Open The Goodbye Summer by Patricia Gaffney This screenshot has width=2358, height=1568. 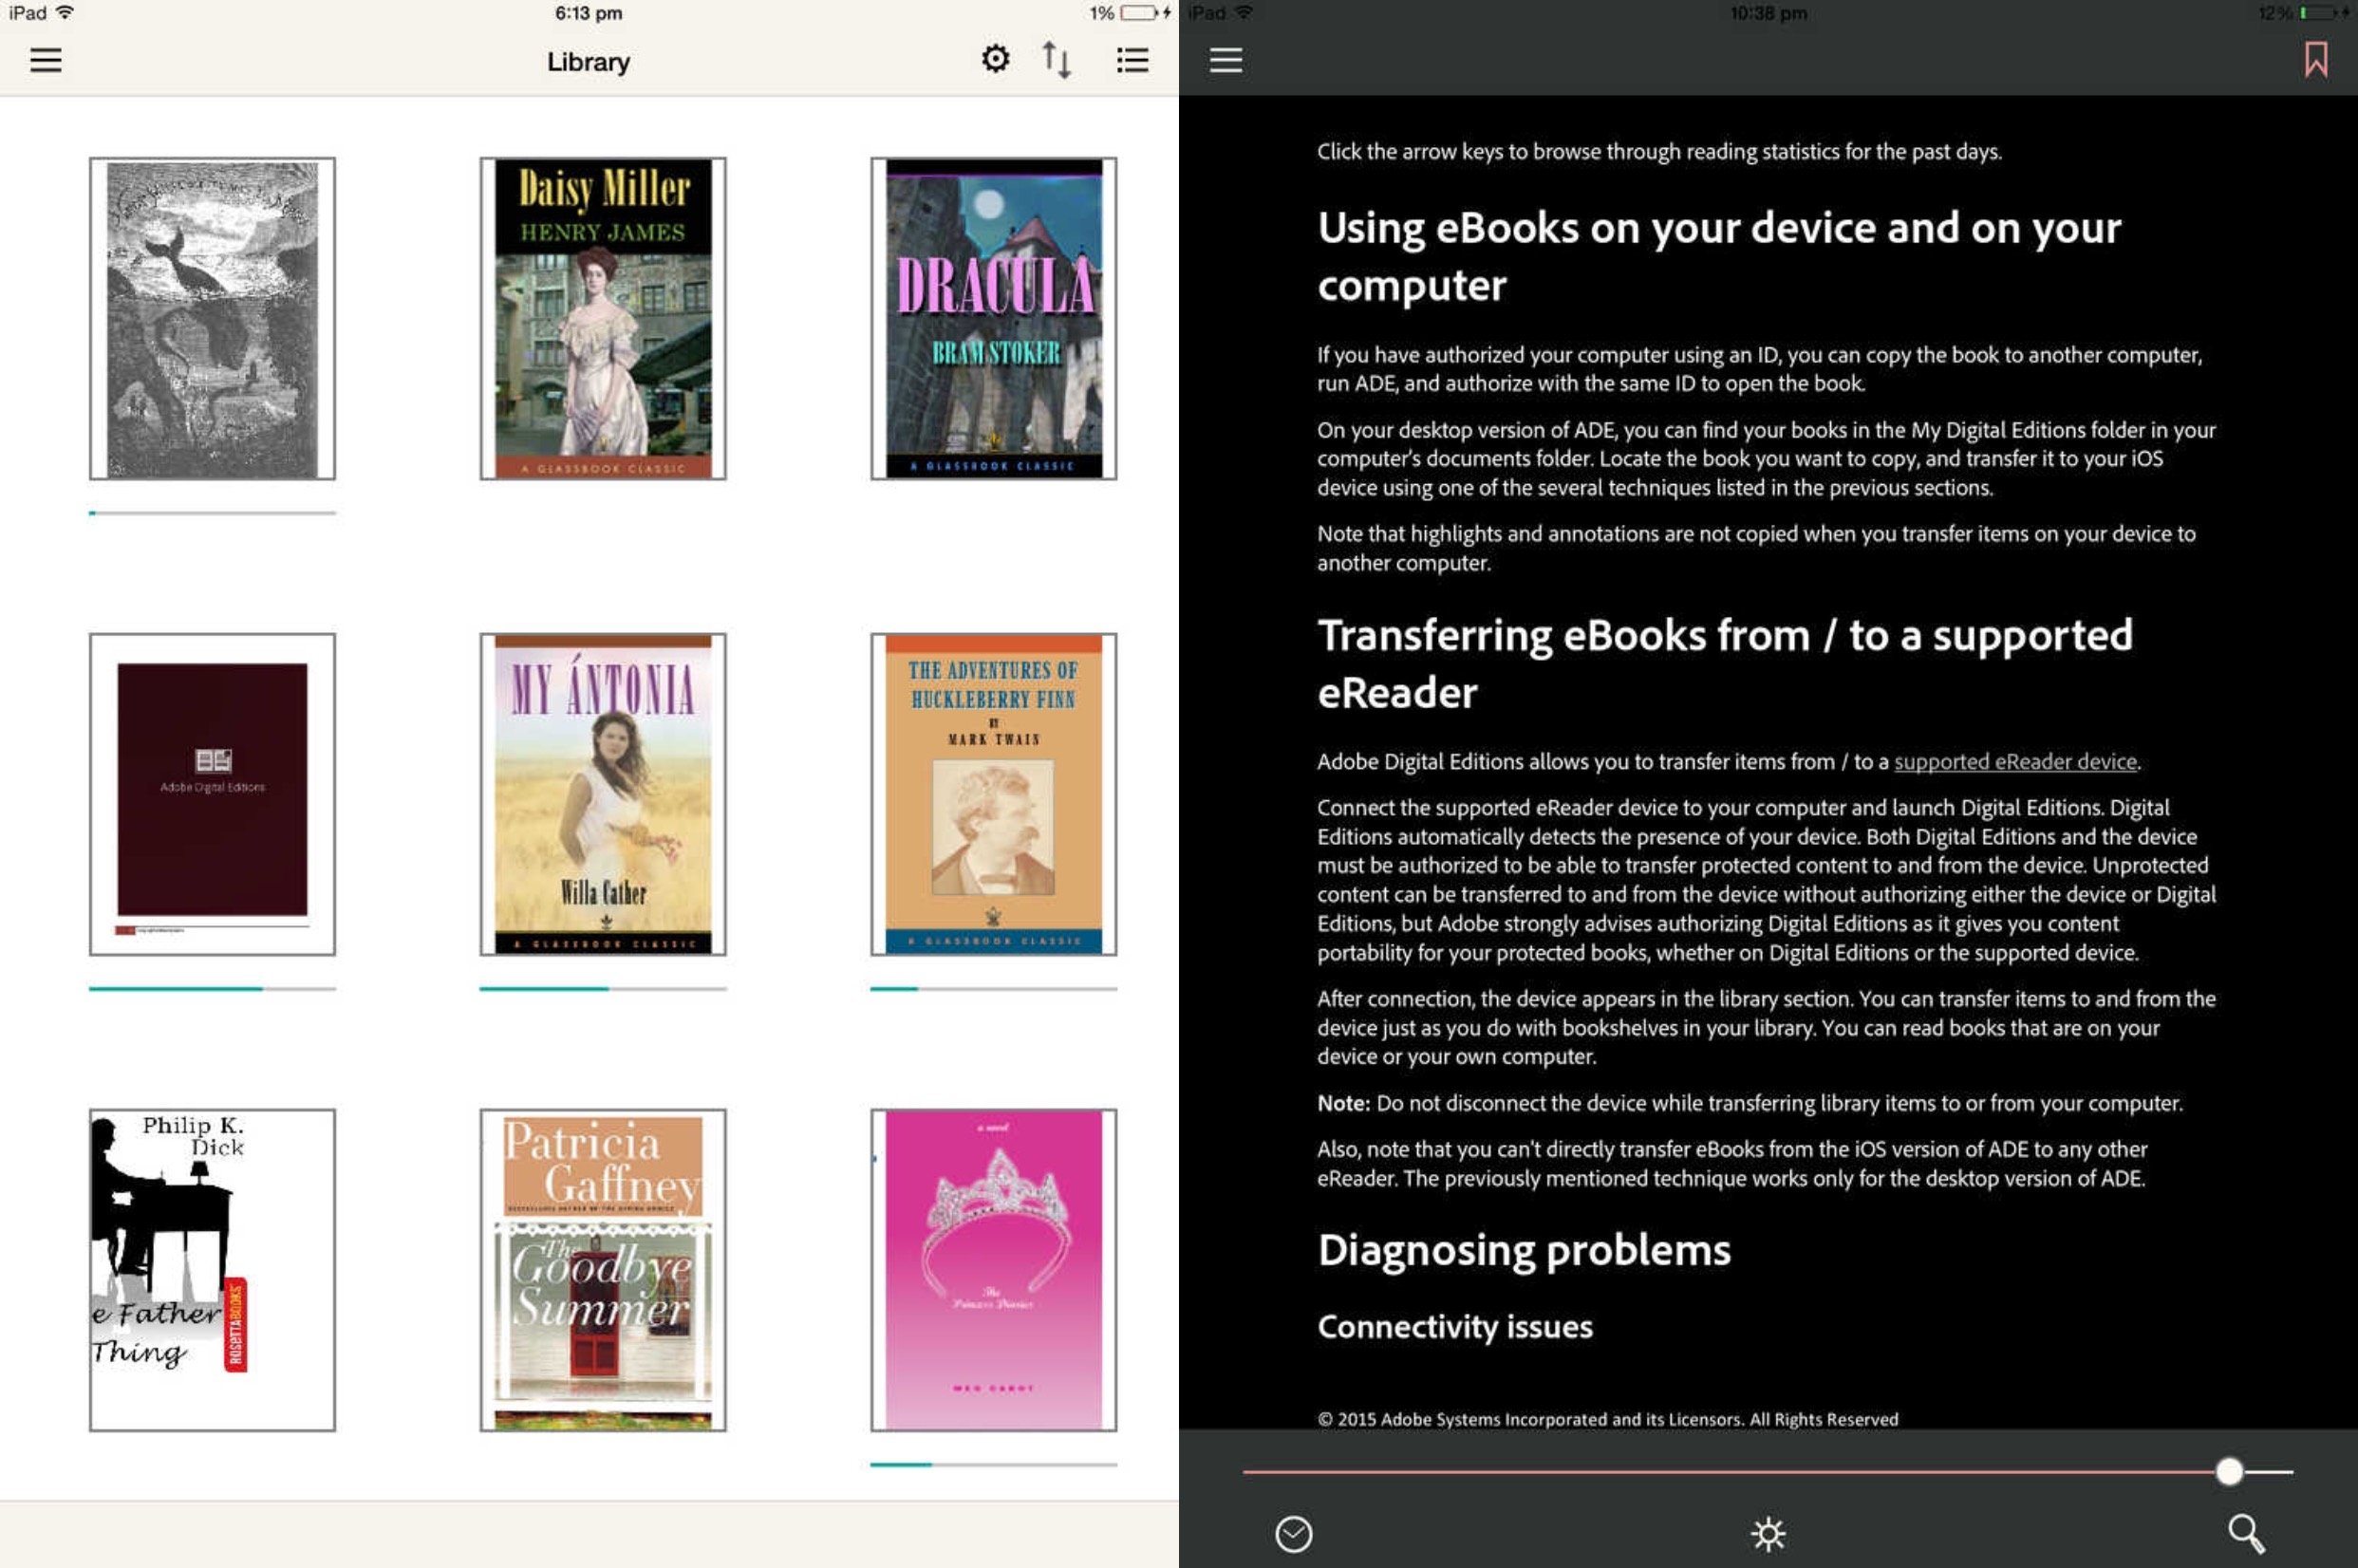tap(603, 1270)
